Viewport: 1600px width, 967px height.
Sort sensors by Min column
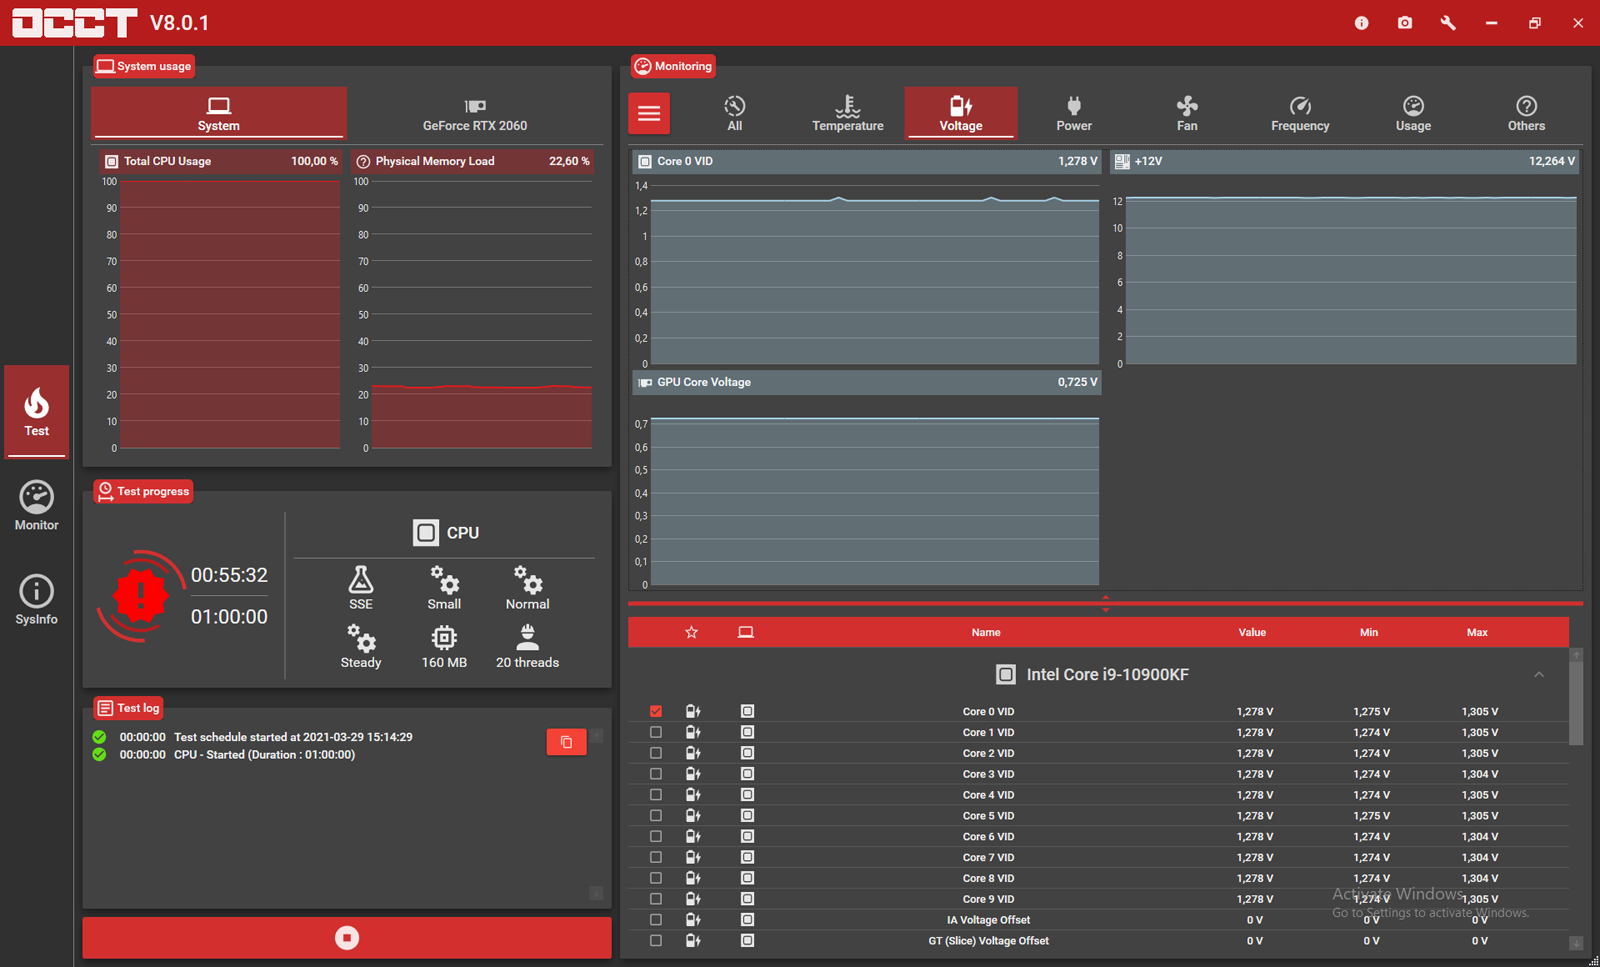(1369, 632)
